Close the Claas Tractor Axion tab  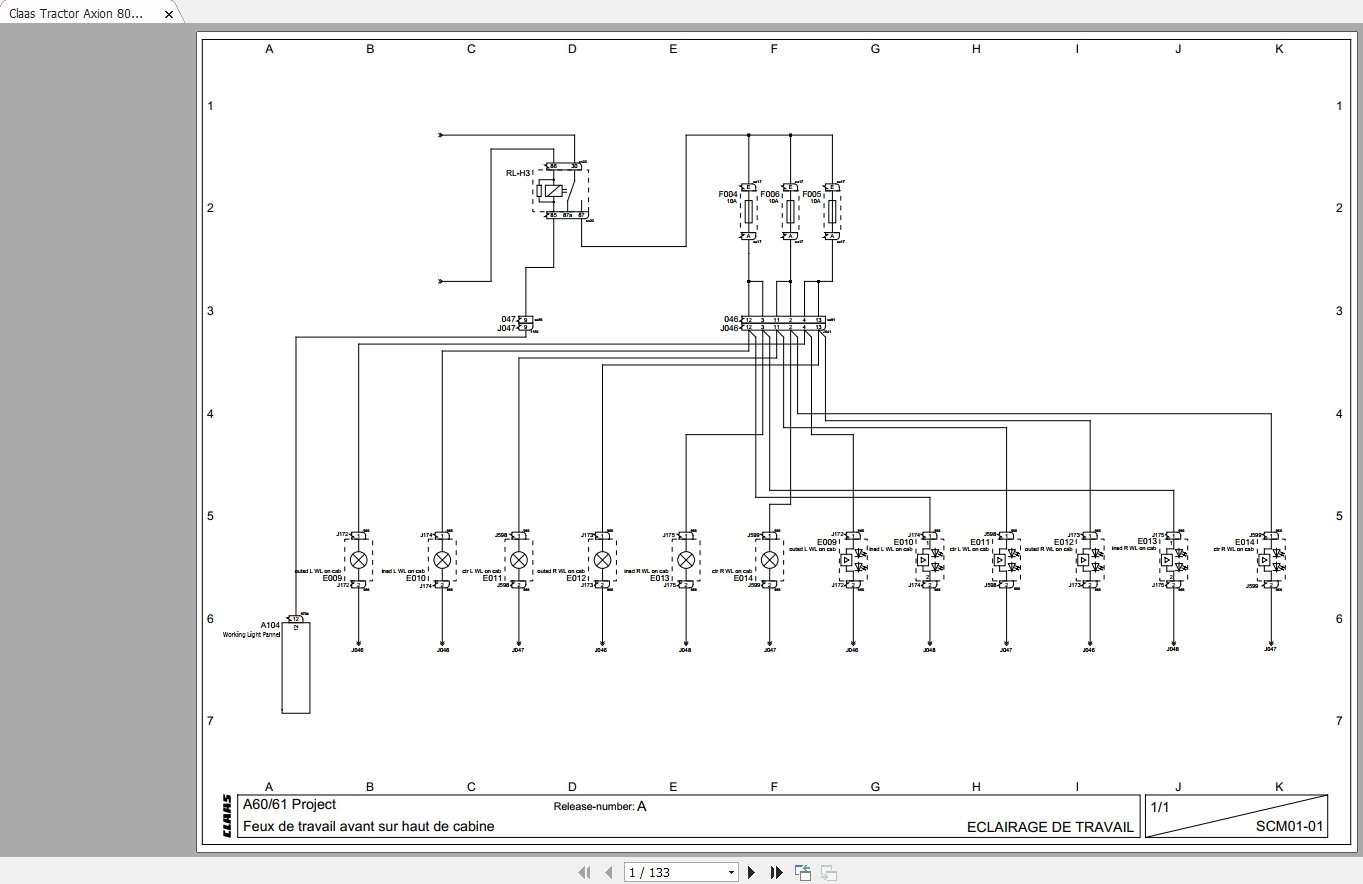coord(169,15)
